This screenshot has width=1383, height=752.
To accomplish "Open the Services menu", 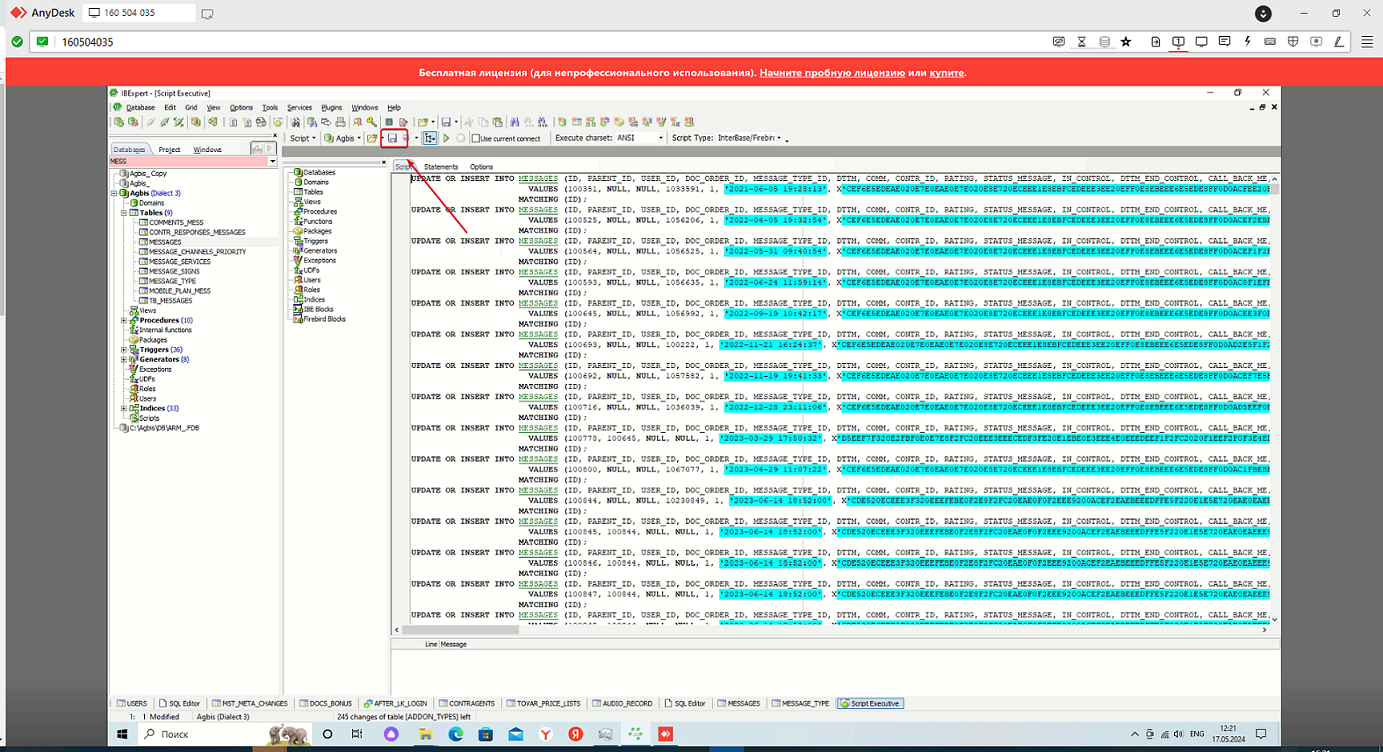I will 299,107.
